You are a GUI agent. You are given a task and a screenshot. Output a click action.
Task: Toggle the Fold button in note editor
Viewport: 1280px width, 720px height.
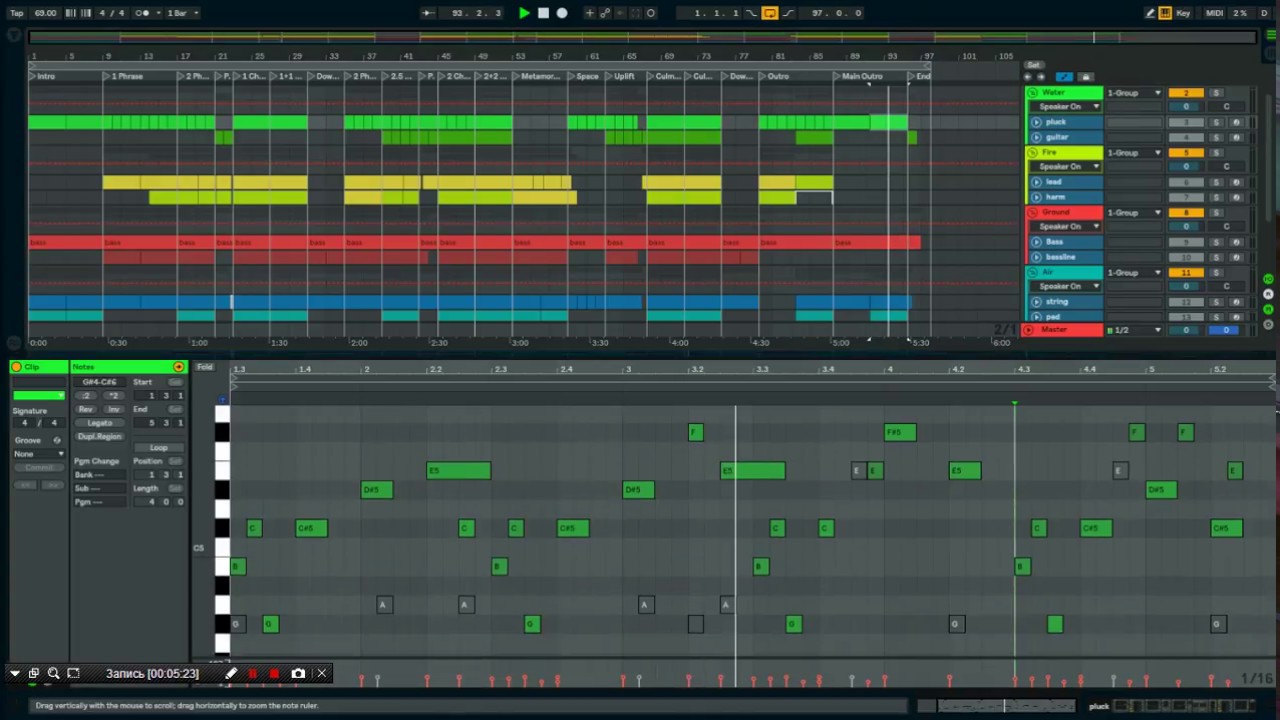[x=205, y=367]
